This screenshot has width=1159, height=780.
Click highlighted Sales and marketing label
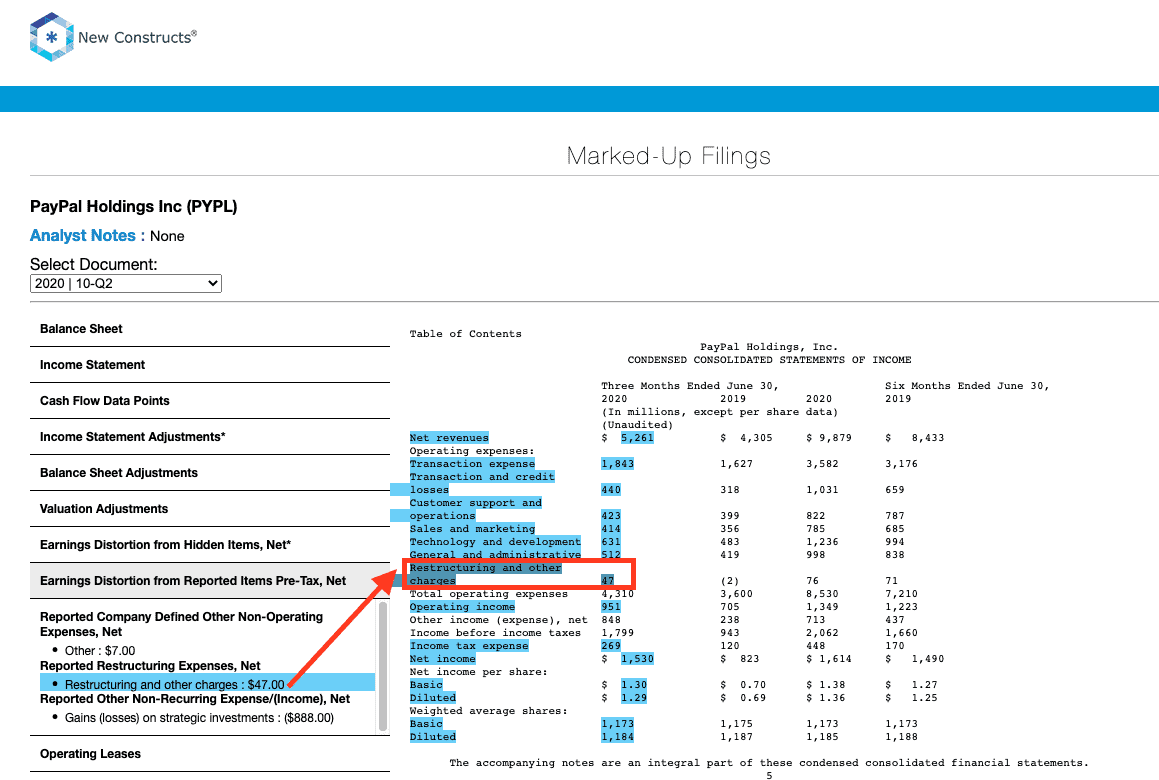(x=472, y=529)
